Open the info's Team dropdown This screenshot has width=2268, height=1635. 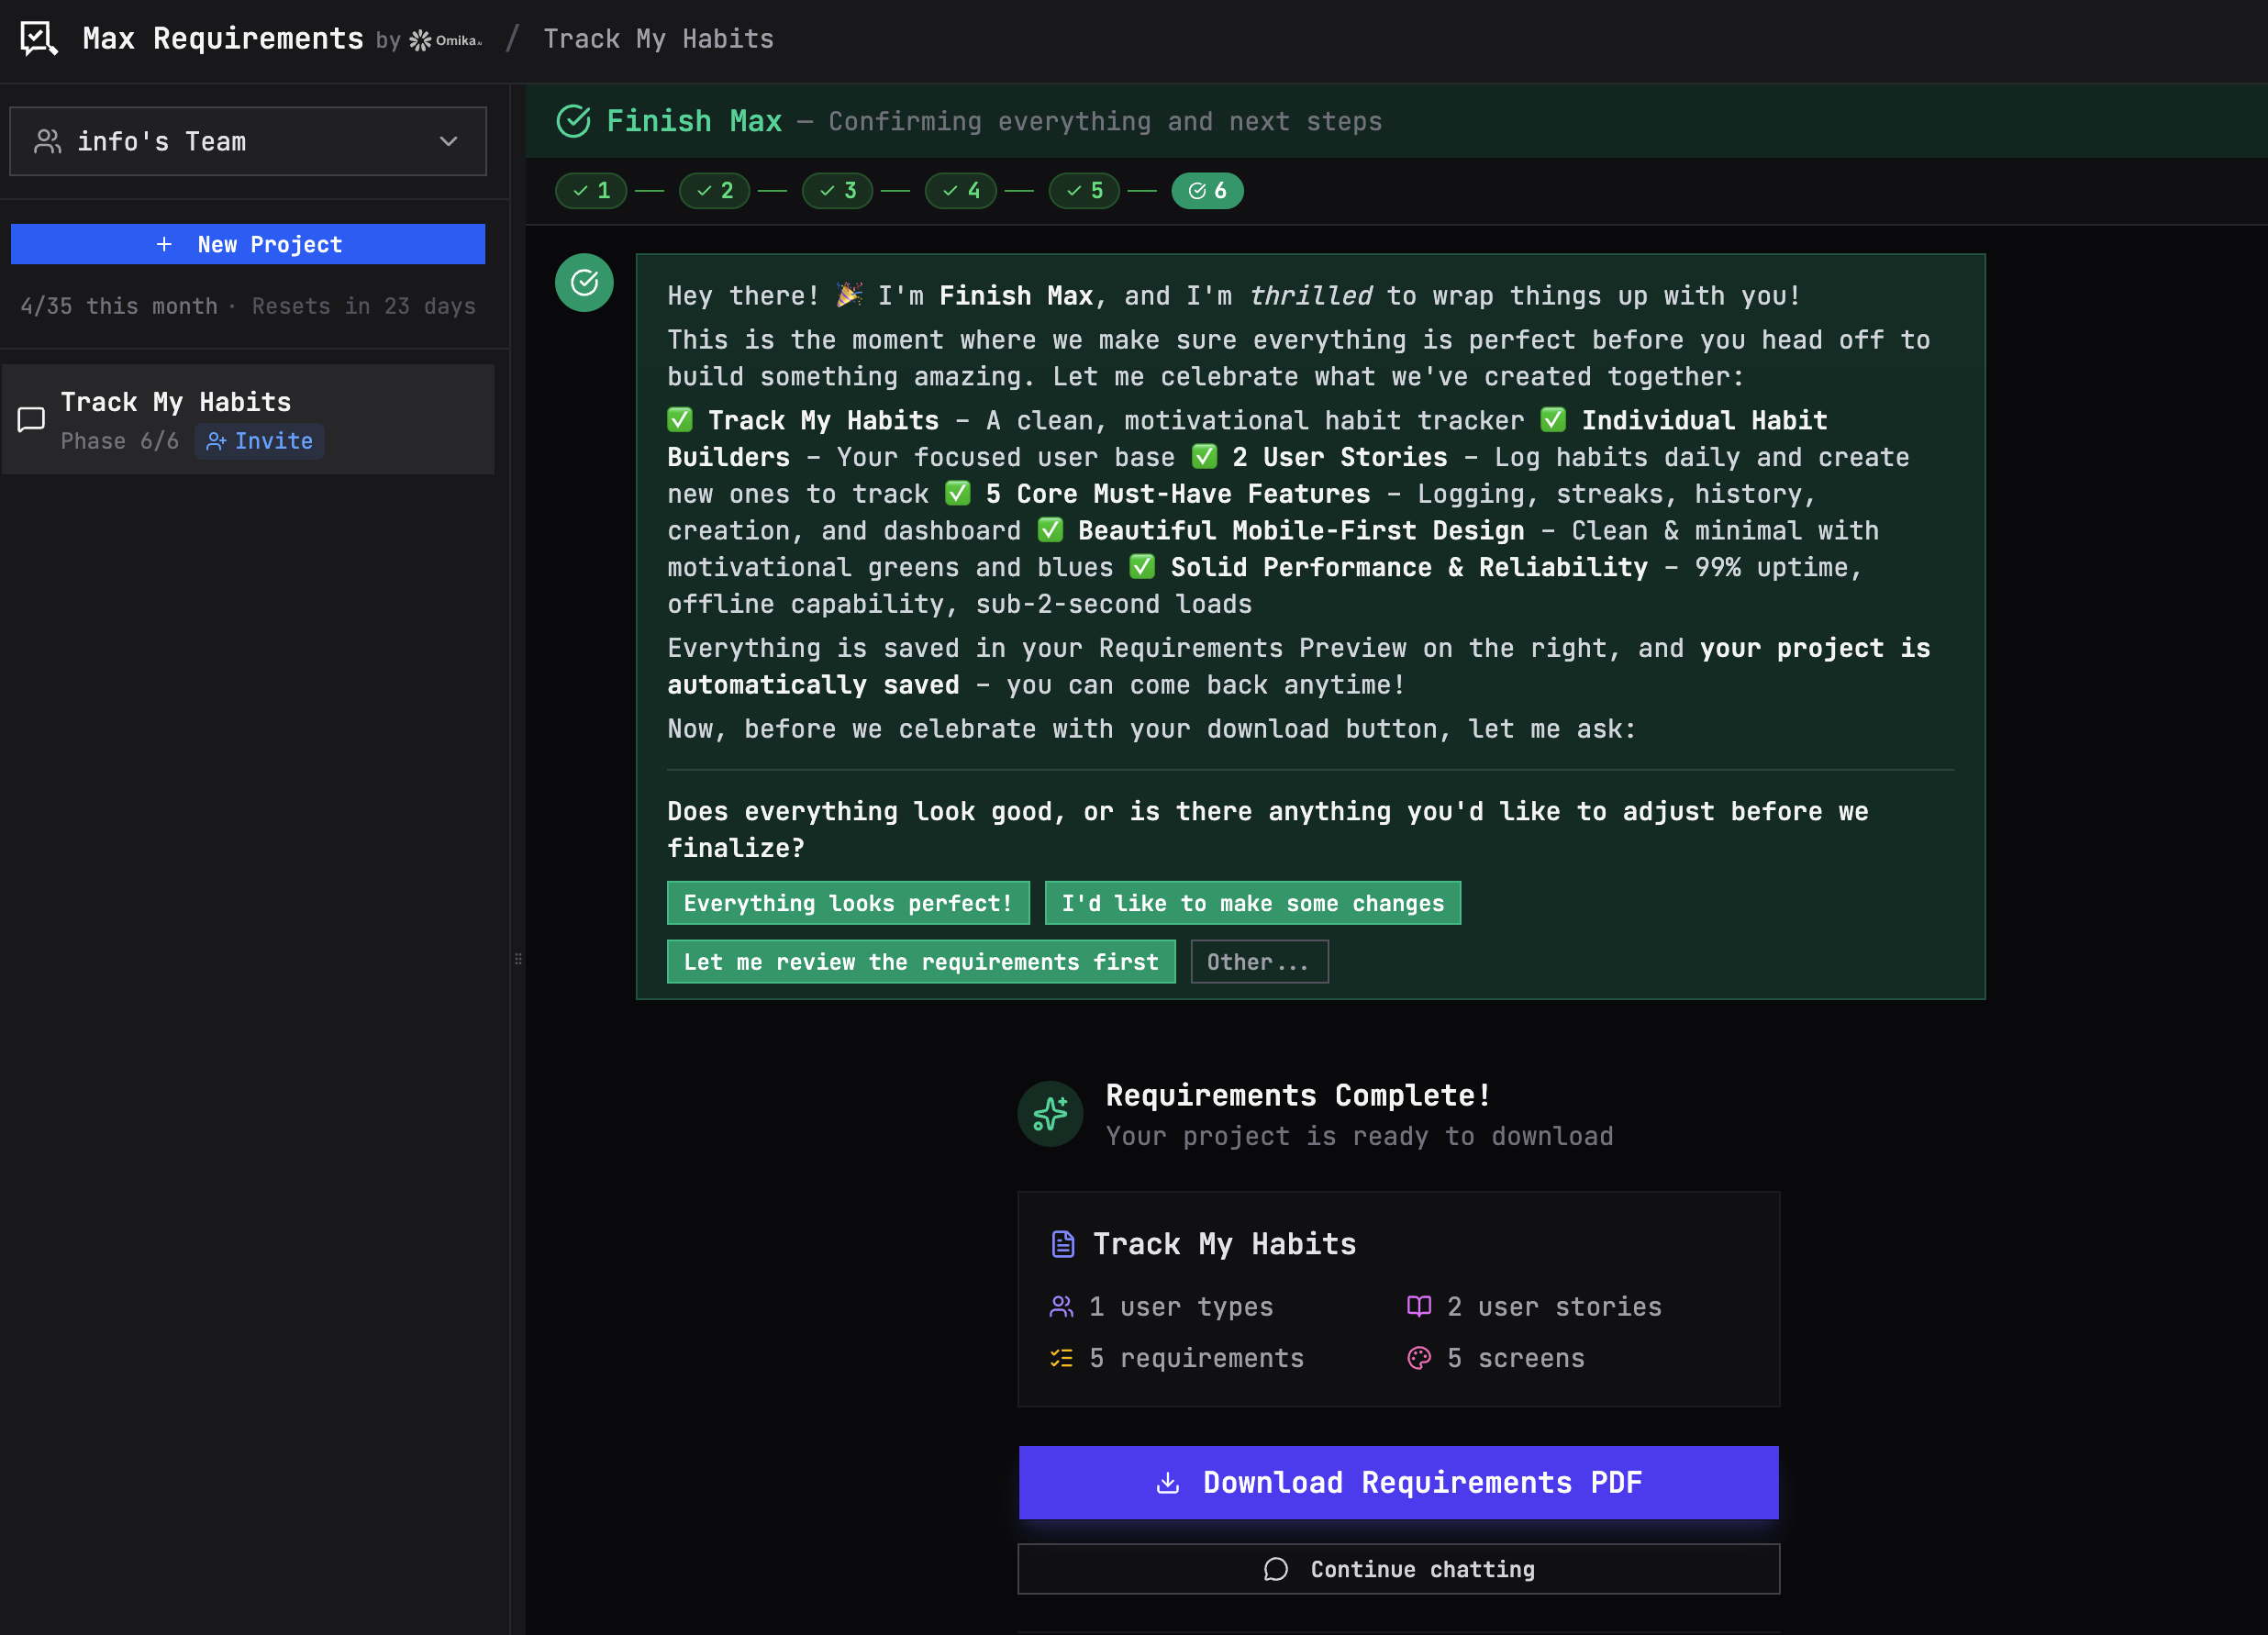point(247,141)
